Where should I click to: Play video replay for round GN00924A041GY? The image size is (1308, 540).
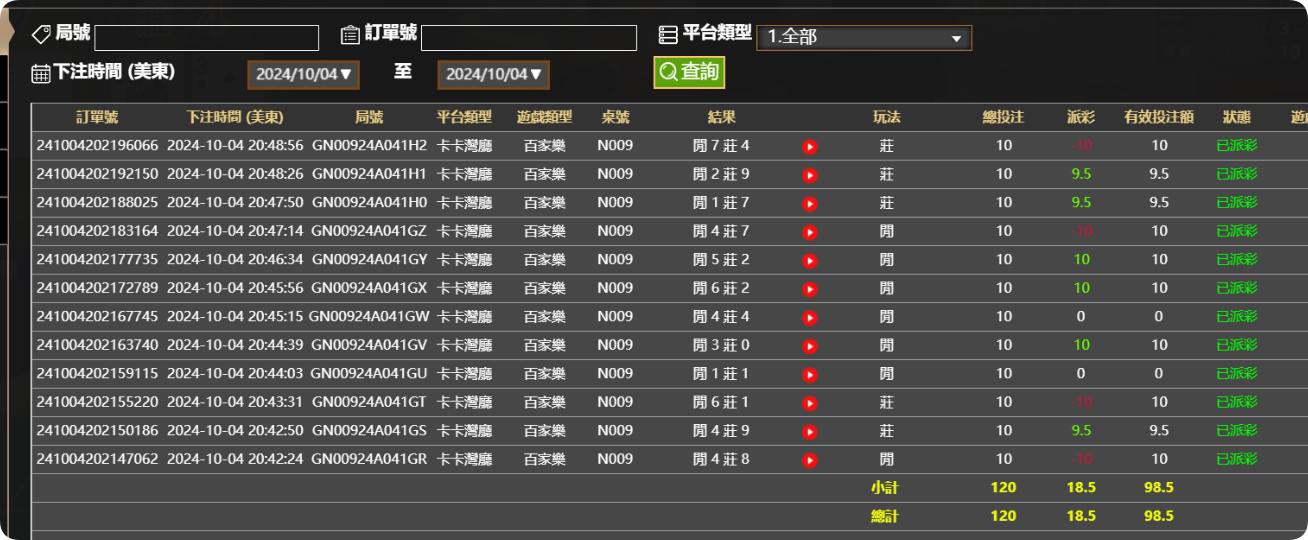tap(810, 261)
